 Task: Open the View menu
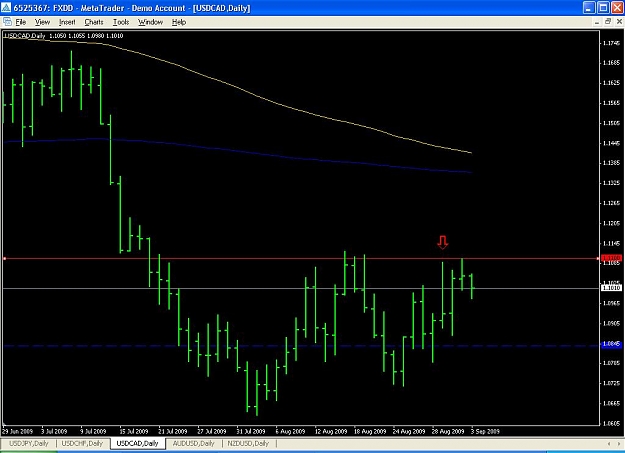pos(42,22)
